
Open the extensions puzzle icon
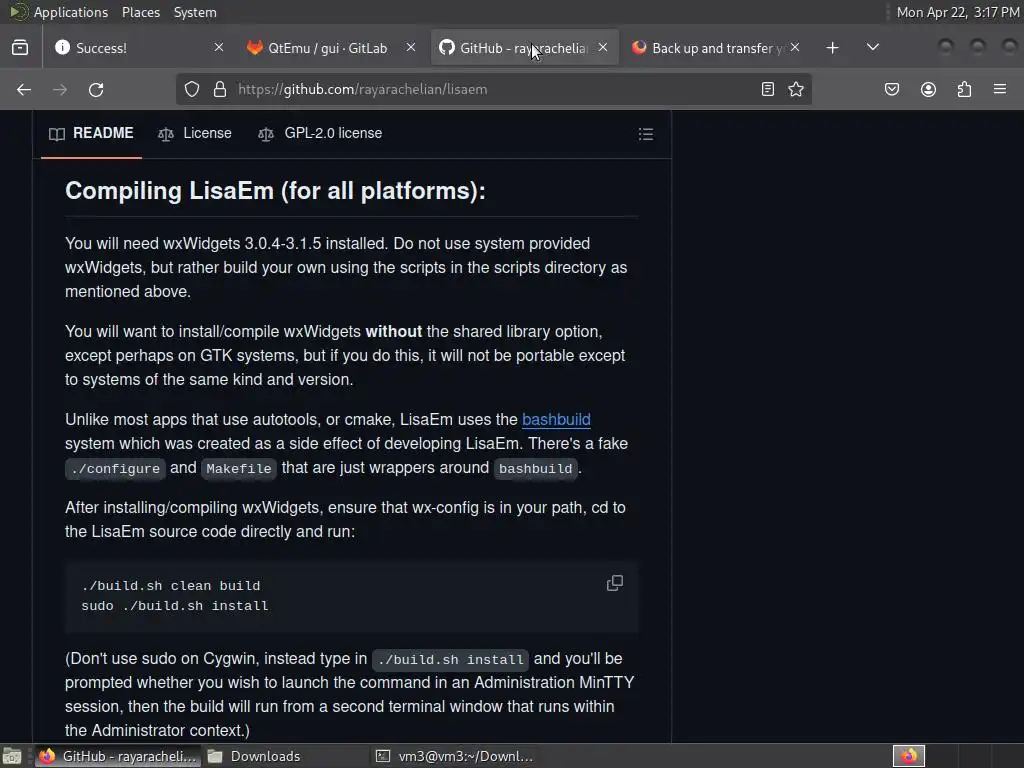(x=964, y=89)
